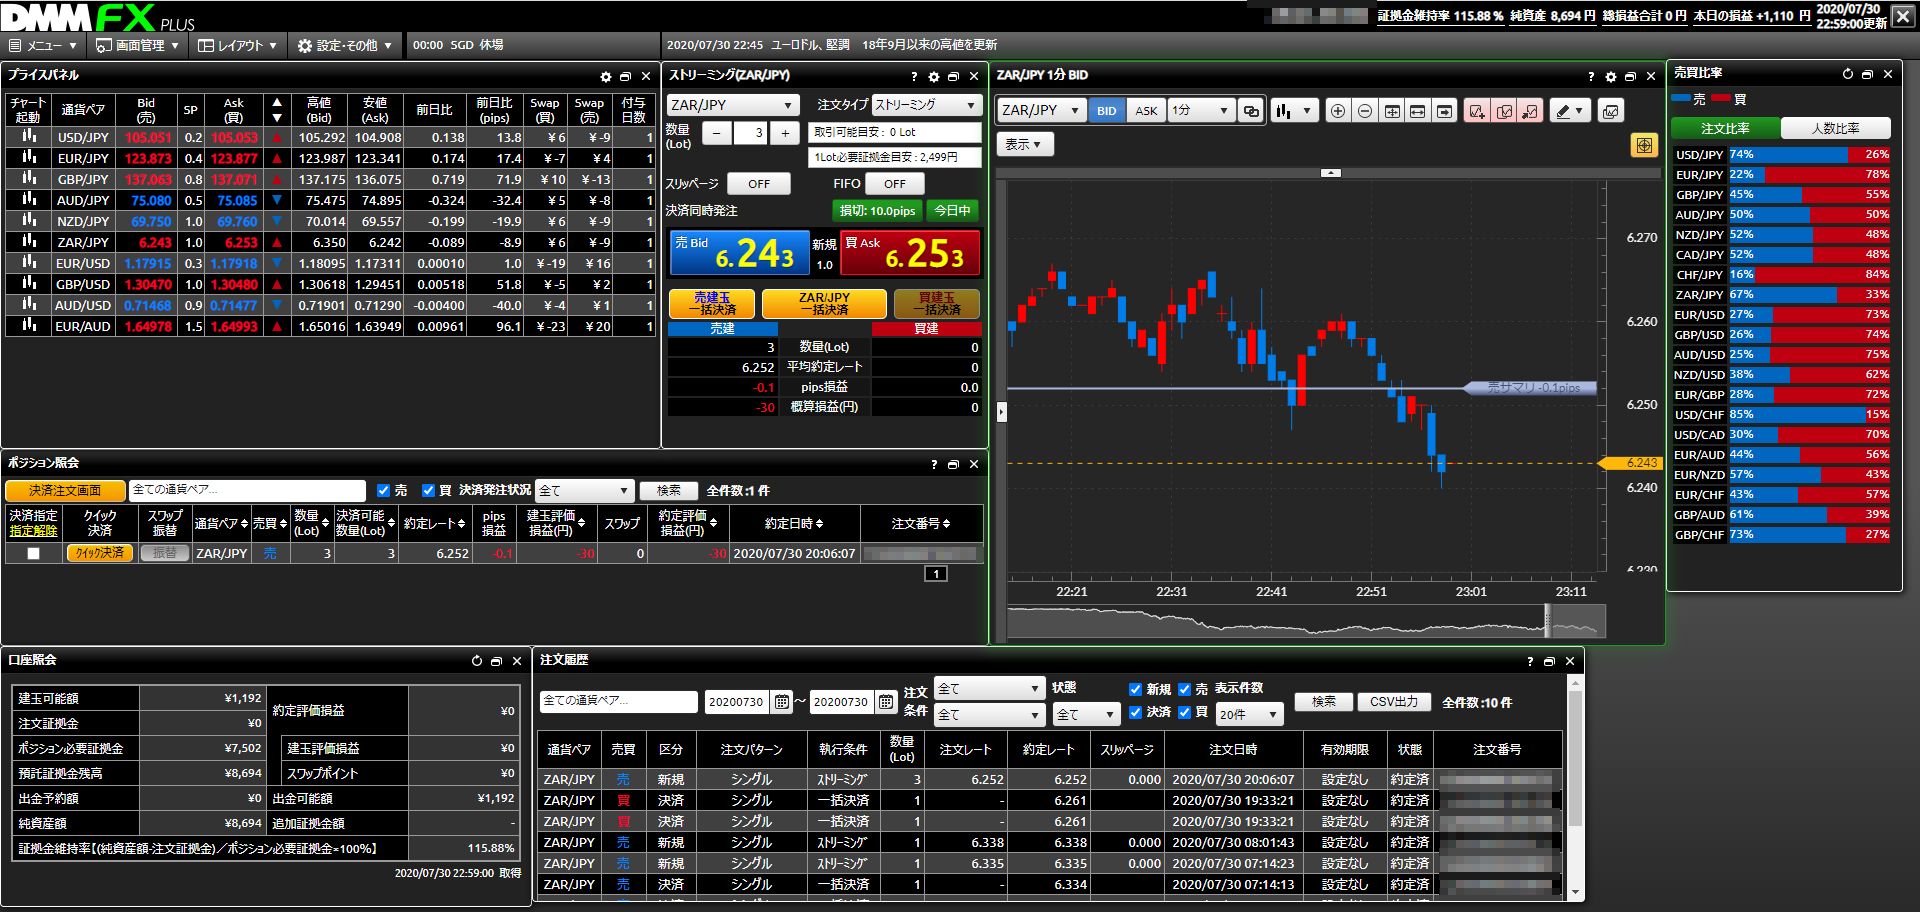Open メニュー menu
The height and width of the screenshot is (912, 1920).
tap(43, 45)
